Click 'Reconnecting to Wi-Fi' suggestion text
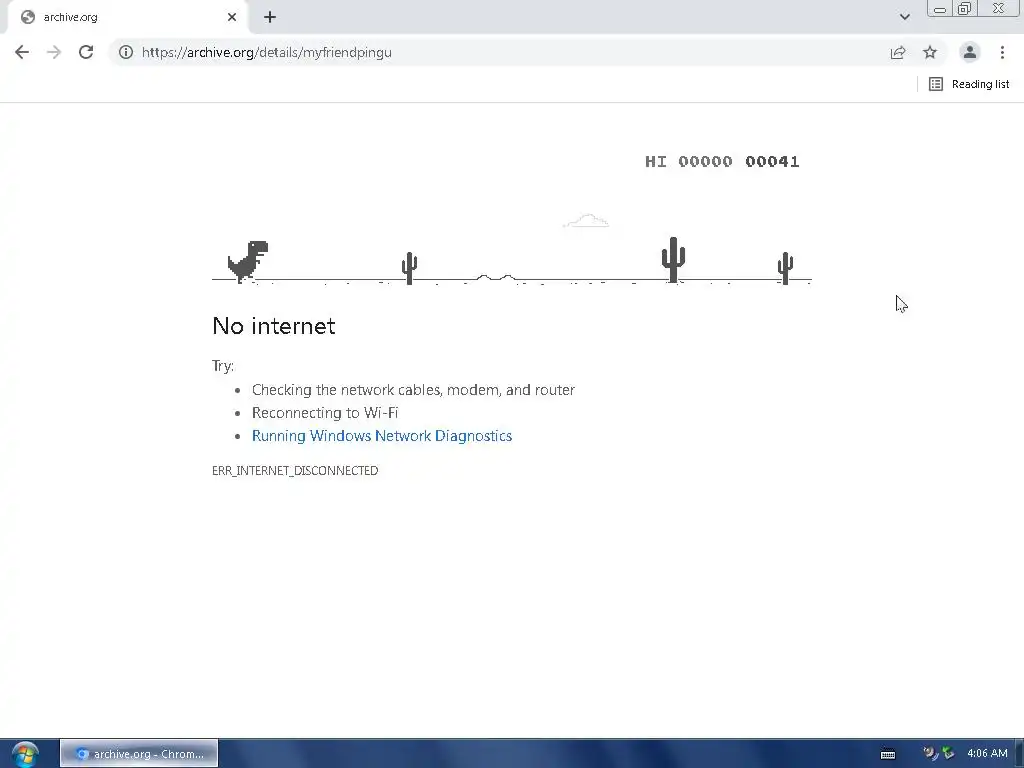Image resolution: width=1024 pixels, height=768 pixels. pos(325,413)
